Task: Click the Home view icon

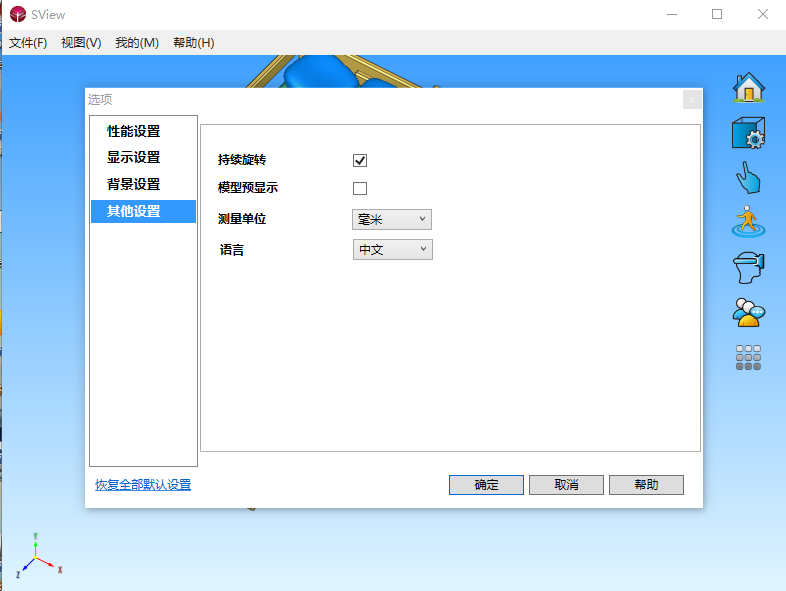Action: point(748,88)
